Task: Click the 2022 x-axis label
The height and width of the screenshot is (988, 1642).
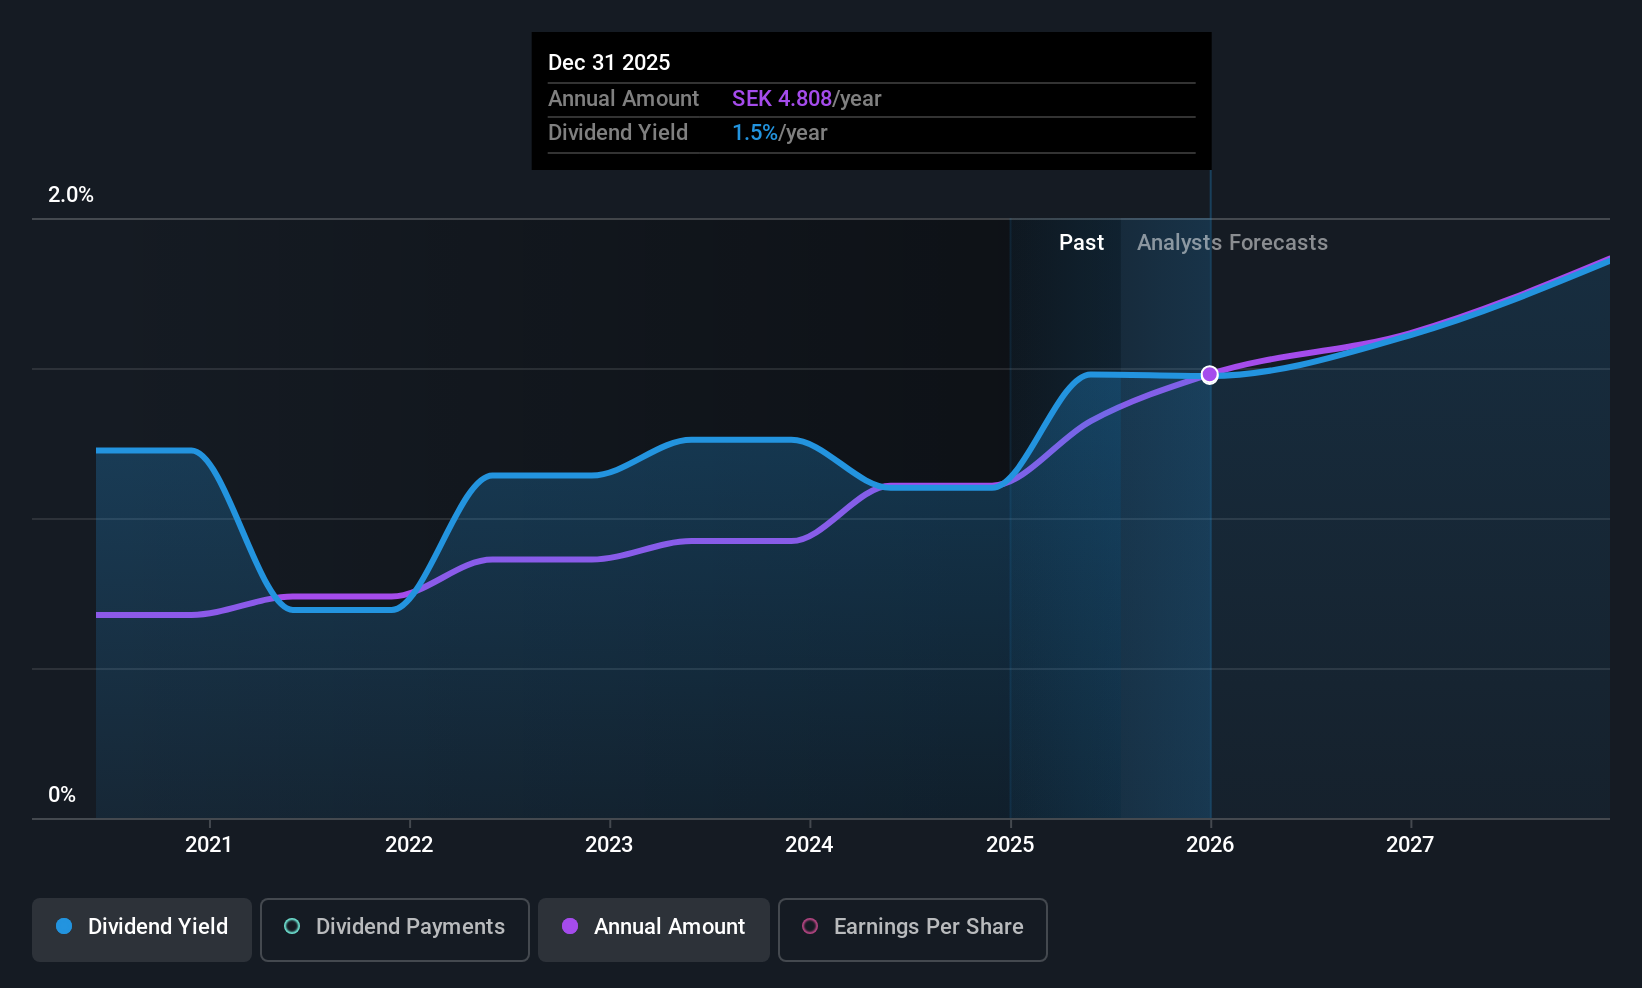Action: [x=409, y=845]
